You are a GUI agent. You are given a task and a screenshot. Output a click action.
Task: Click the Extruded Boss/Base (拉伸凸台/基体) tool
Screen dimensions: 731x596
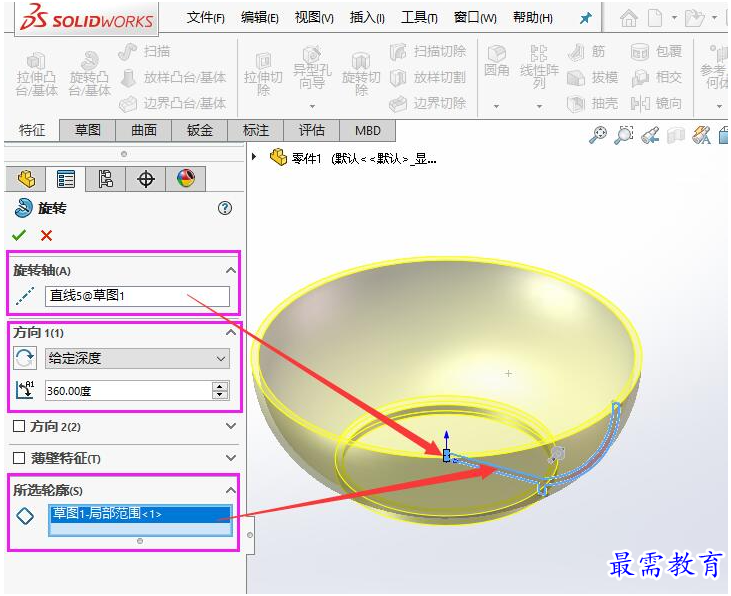[x=36, y=74]
